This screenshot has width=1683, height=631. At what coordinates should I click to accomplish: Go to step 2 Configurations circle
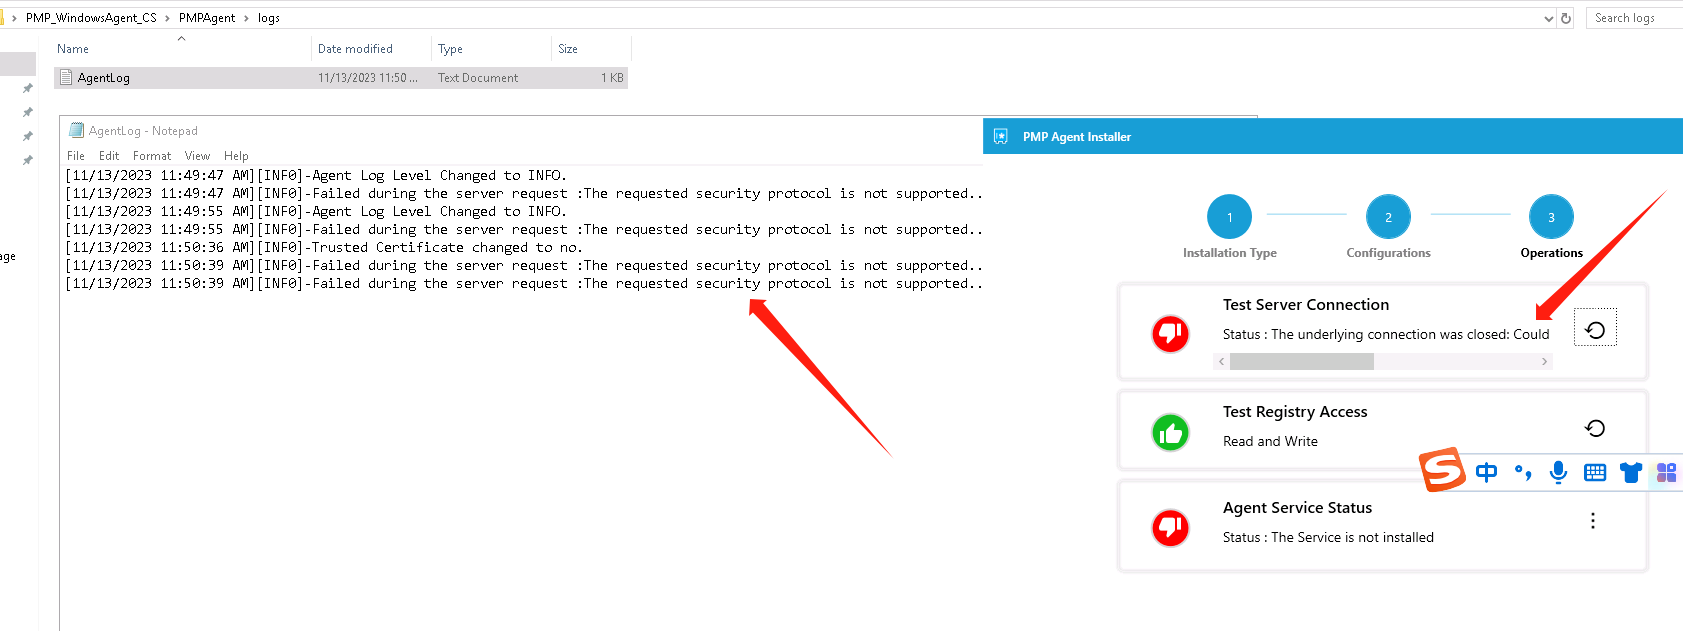pos(1388,216)
